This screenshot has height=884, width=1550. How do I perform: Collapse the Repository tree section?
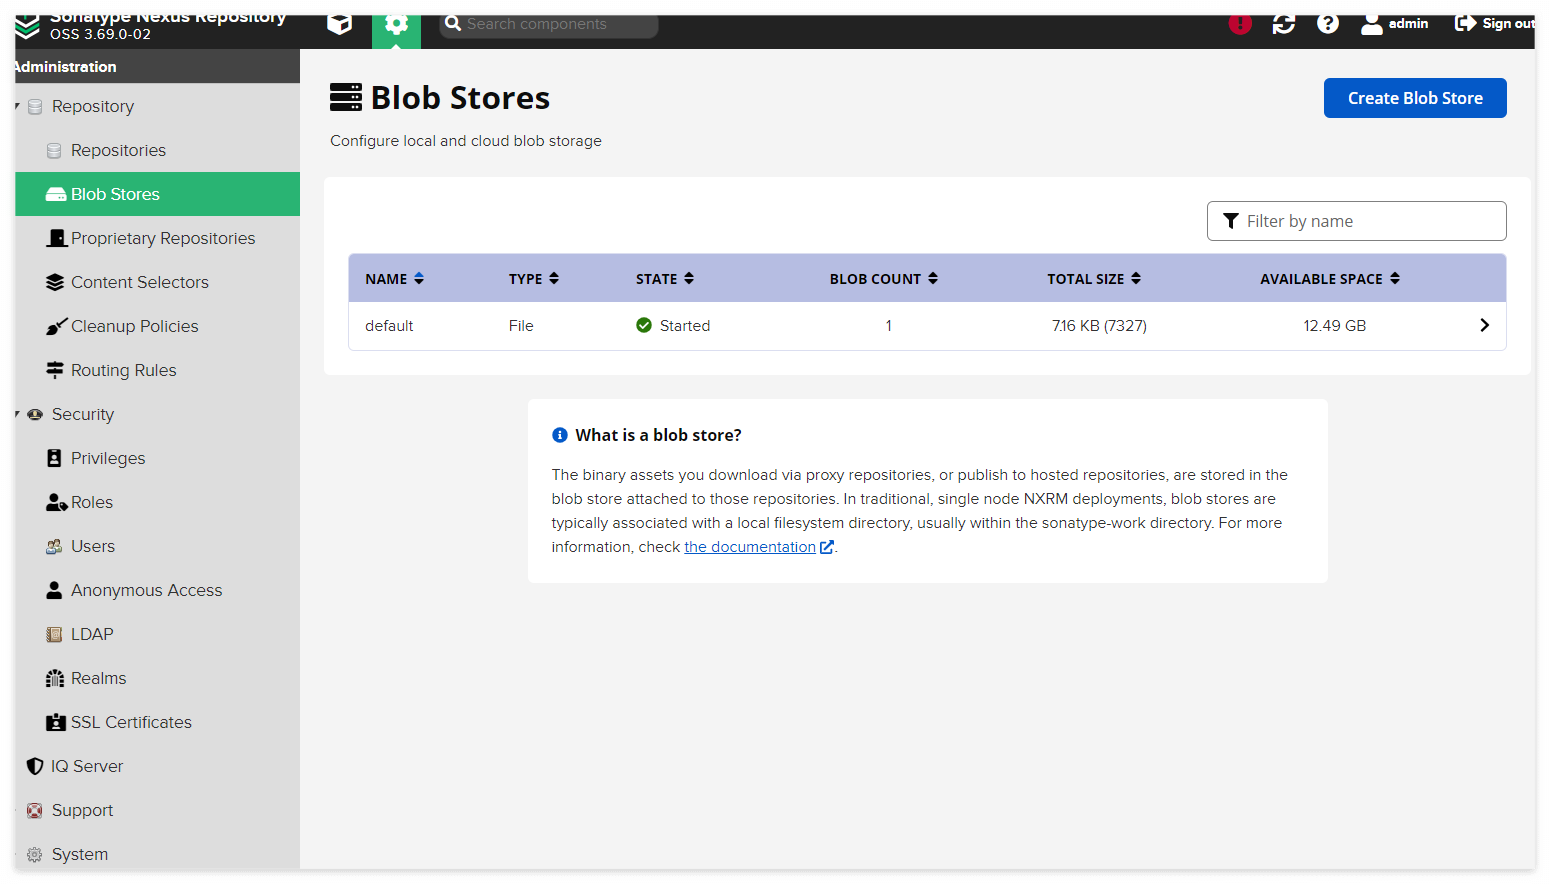click(18, 106)
